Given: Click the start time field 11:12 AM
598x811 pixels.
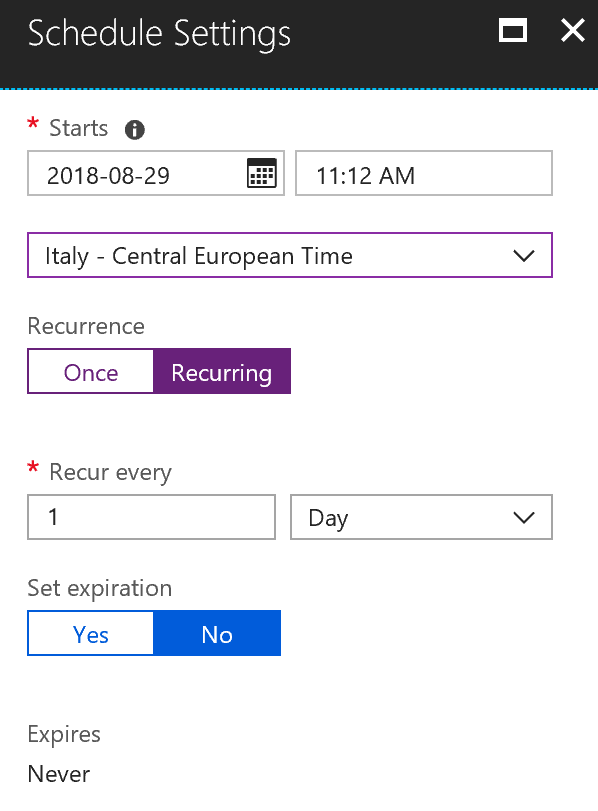Looking at the screenshot, I should 424,173.
